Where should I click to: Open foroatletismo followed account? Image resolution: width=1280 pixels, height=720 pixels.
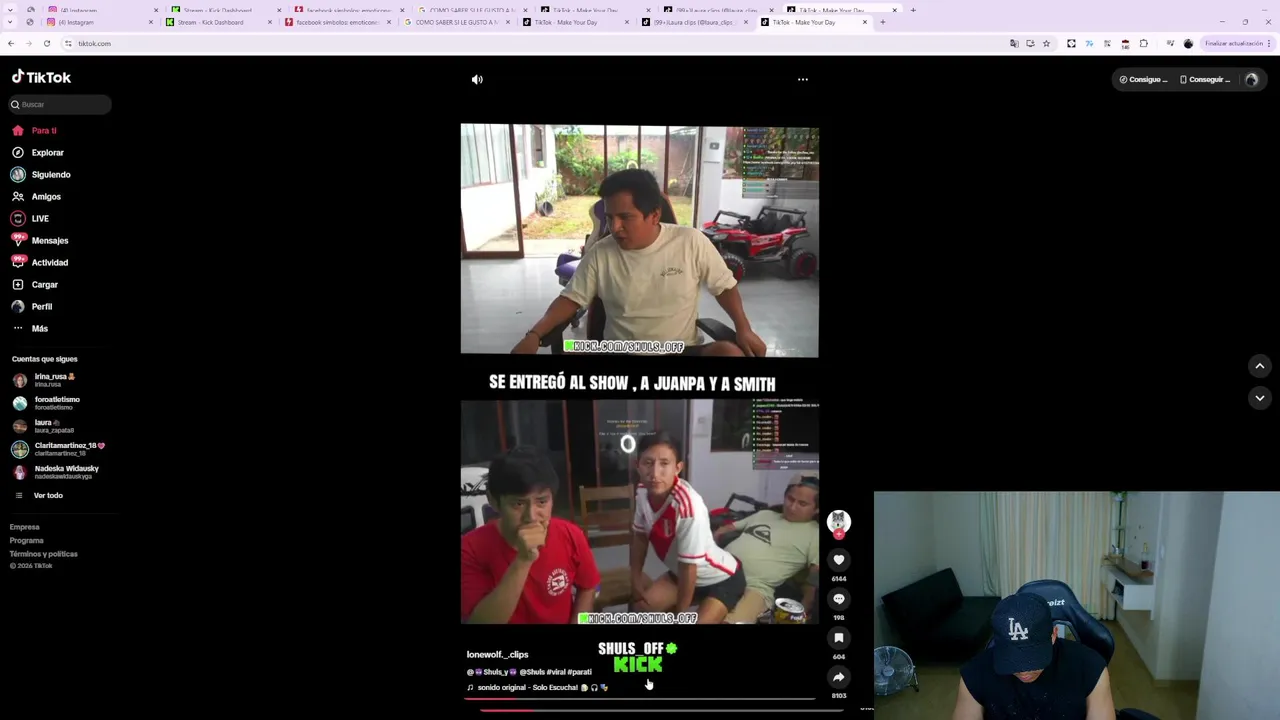tap(55, 403)
